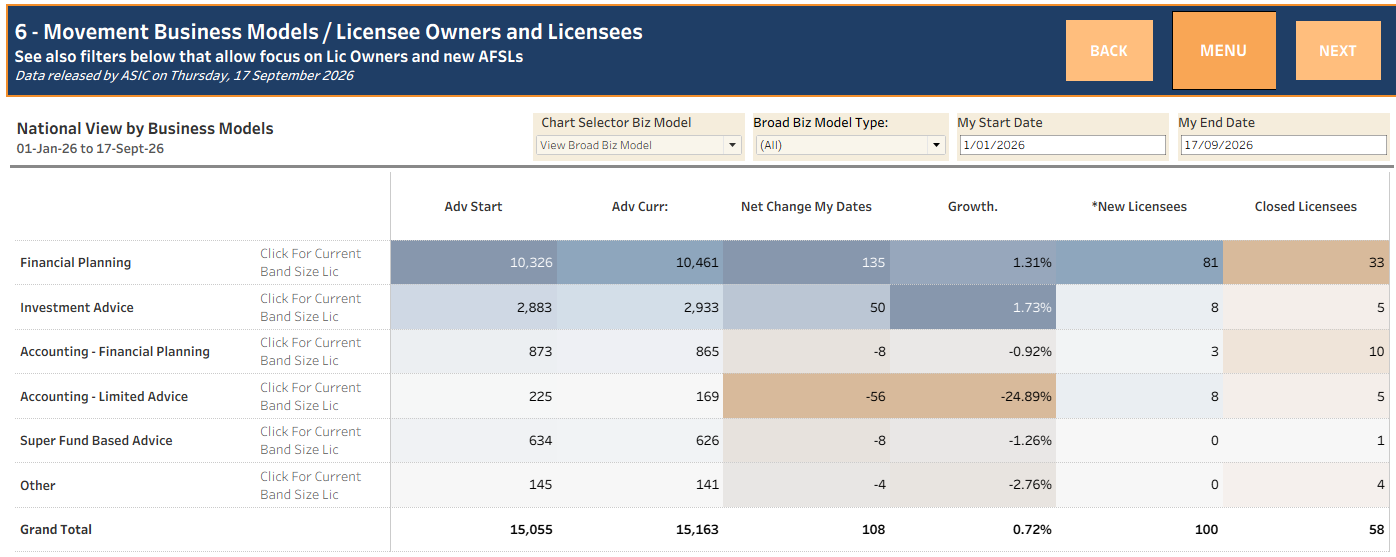Screen dimensions: 1396x557
Task: Click the -1.26% growth cell
Action: (x=973, y=440)
